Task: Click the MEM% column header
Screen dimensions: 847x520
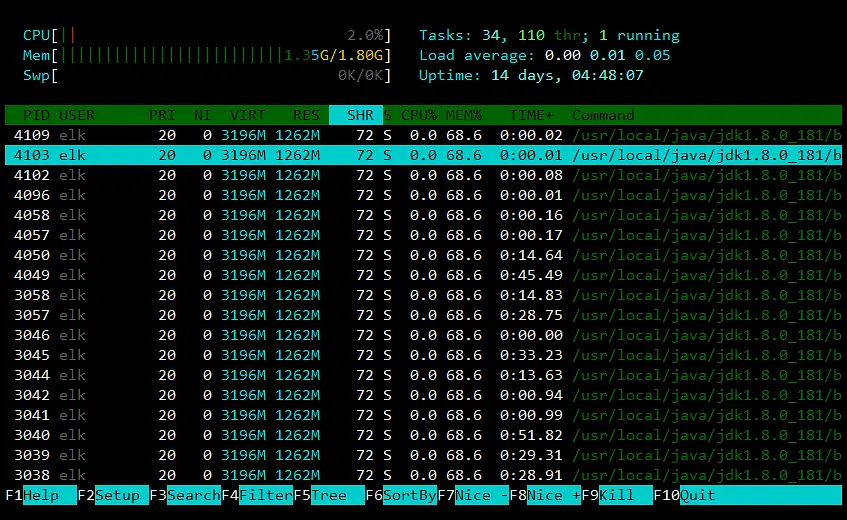Action: (x=464, y=115)
